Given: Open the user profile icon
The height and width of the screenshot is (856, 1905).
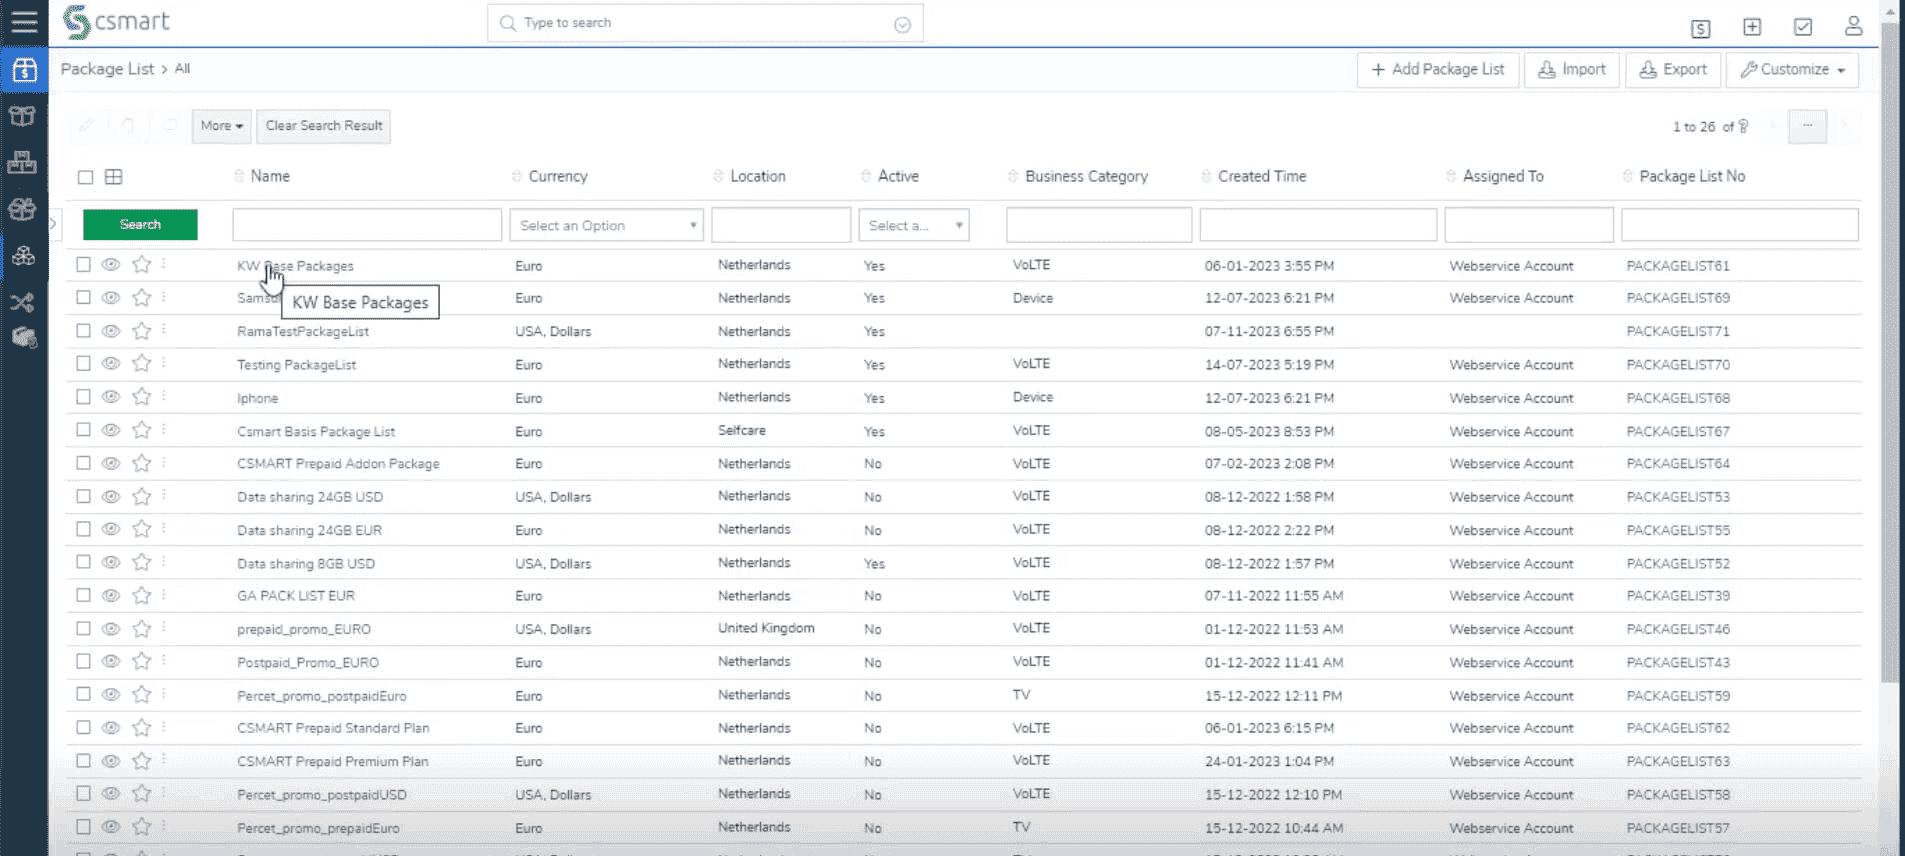Looking at the screenshot, I should [1854, 26].
